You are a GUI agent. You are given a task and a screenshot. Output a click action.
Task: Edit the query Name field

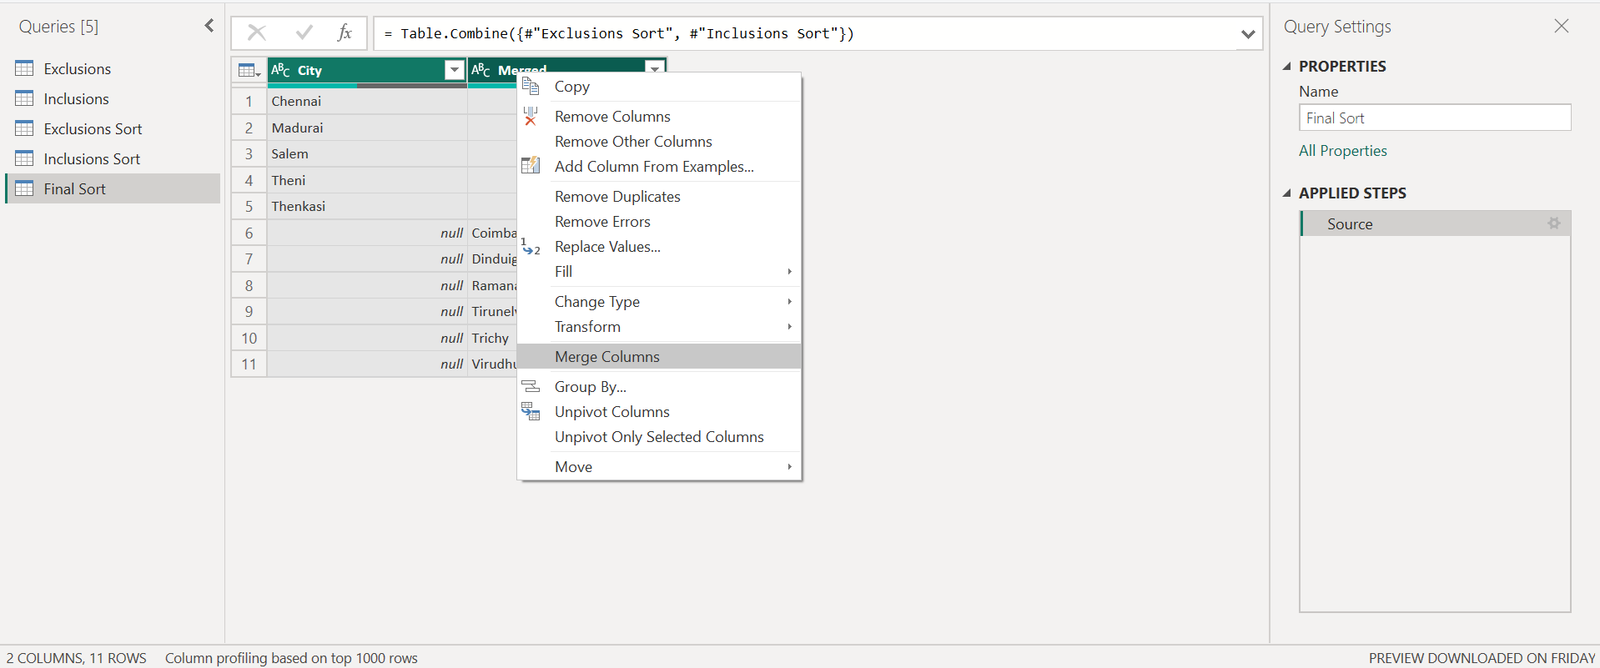pyautogui.click(x=1435, y=118)
